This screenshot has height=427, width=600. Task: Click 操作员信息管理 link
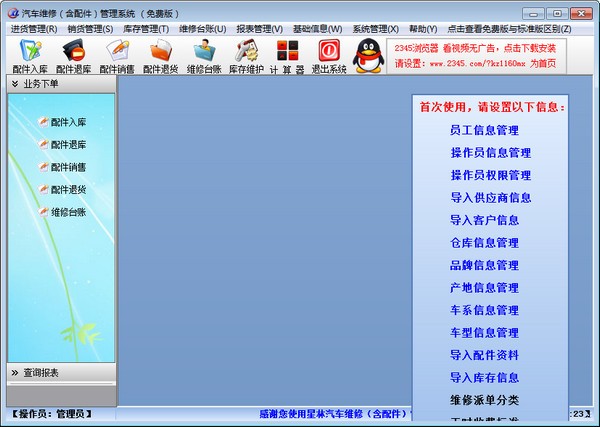pyautogui.click(x=491, y=153)
